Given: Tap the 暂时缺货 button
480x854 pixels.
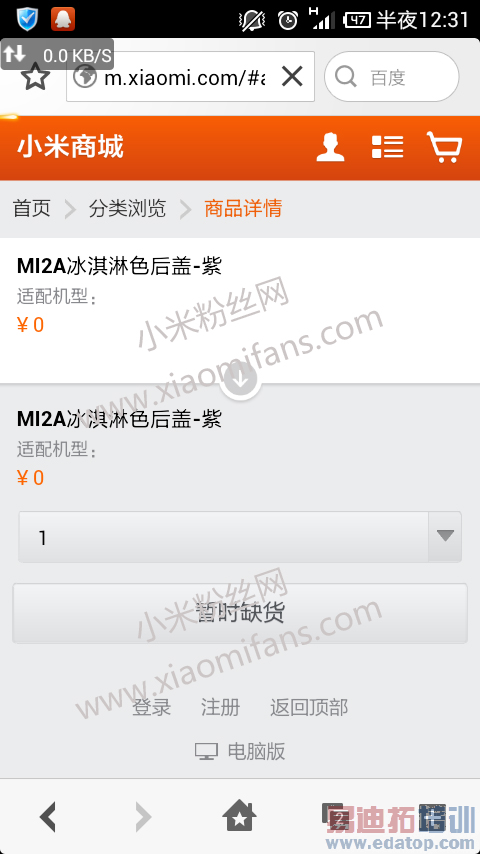Looking at the screenshot, I should click(240, 613).
